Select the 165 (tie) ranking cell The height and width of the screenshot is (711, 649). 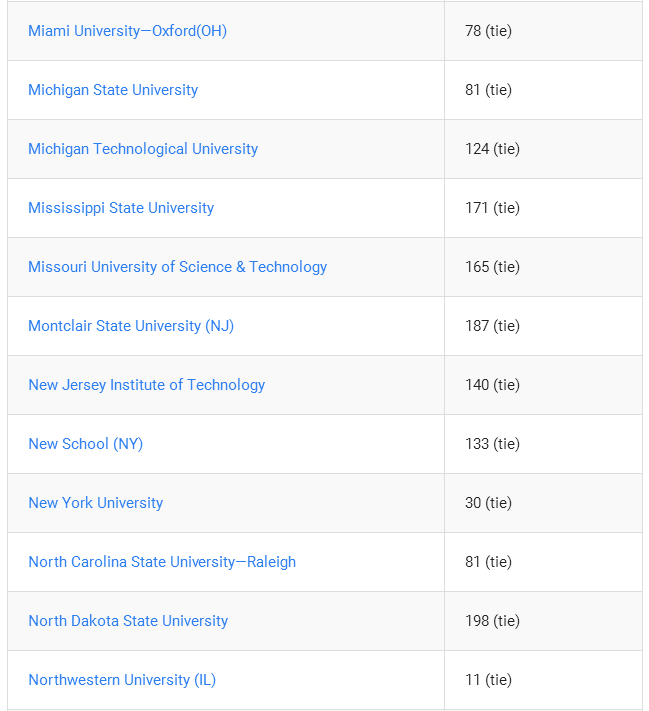[543, 267]
